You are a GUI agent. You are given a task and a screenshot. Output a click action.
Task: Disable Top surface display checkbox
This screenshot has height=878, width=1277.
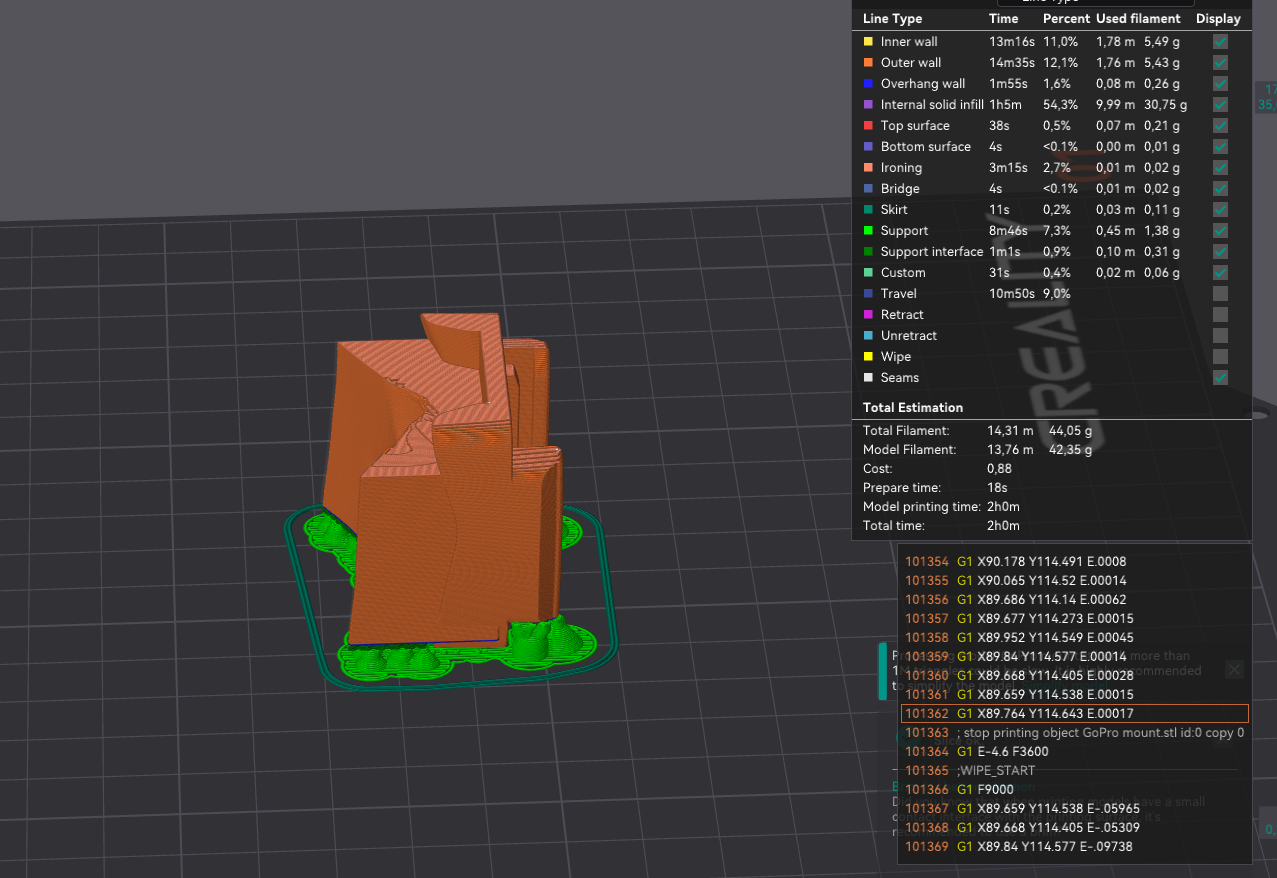[x=1219, y=126]
